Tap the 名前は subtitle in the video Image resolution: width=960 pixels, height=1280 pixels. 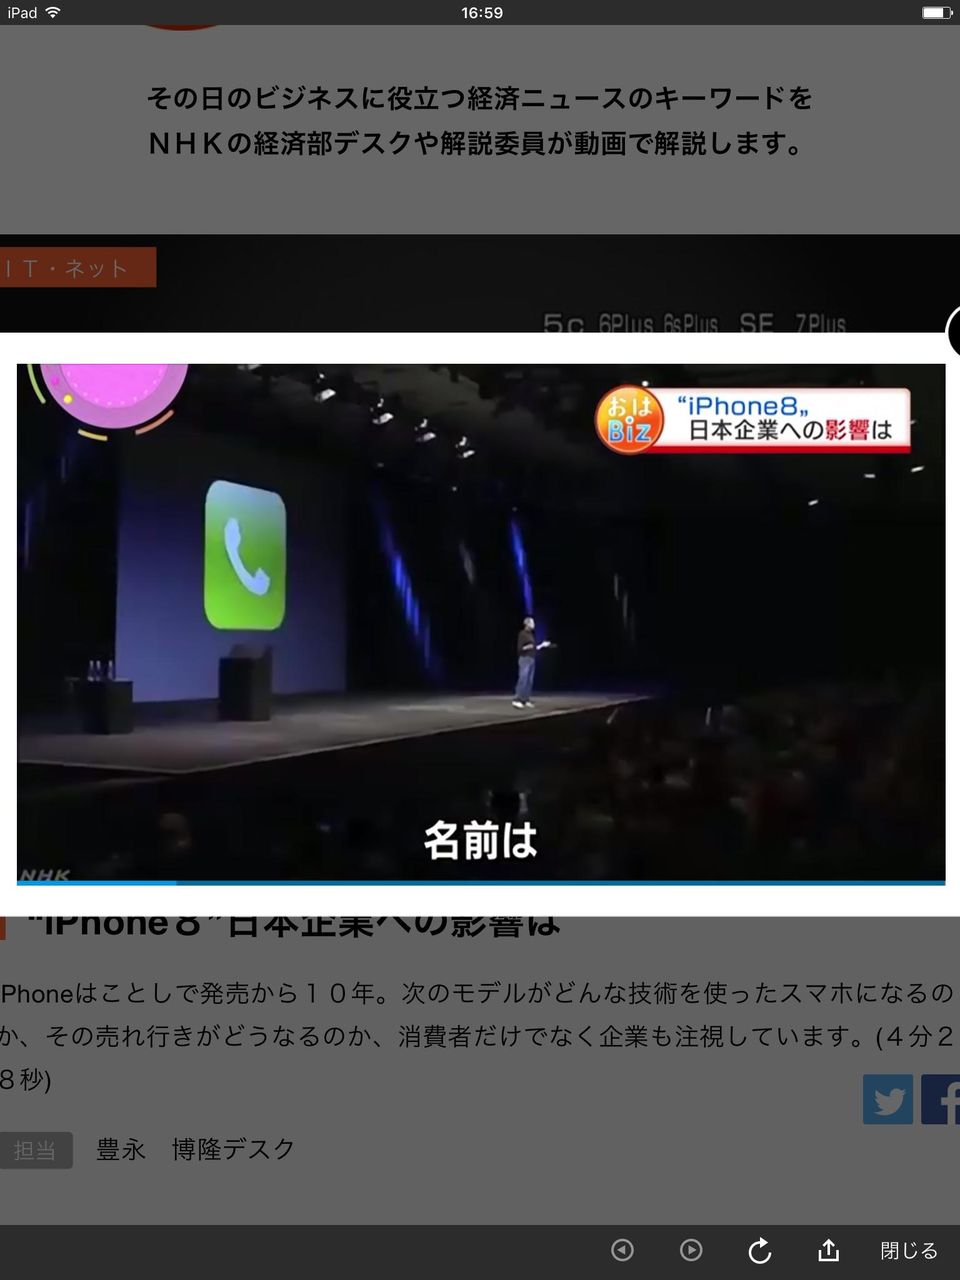[481, 840]
